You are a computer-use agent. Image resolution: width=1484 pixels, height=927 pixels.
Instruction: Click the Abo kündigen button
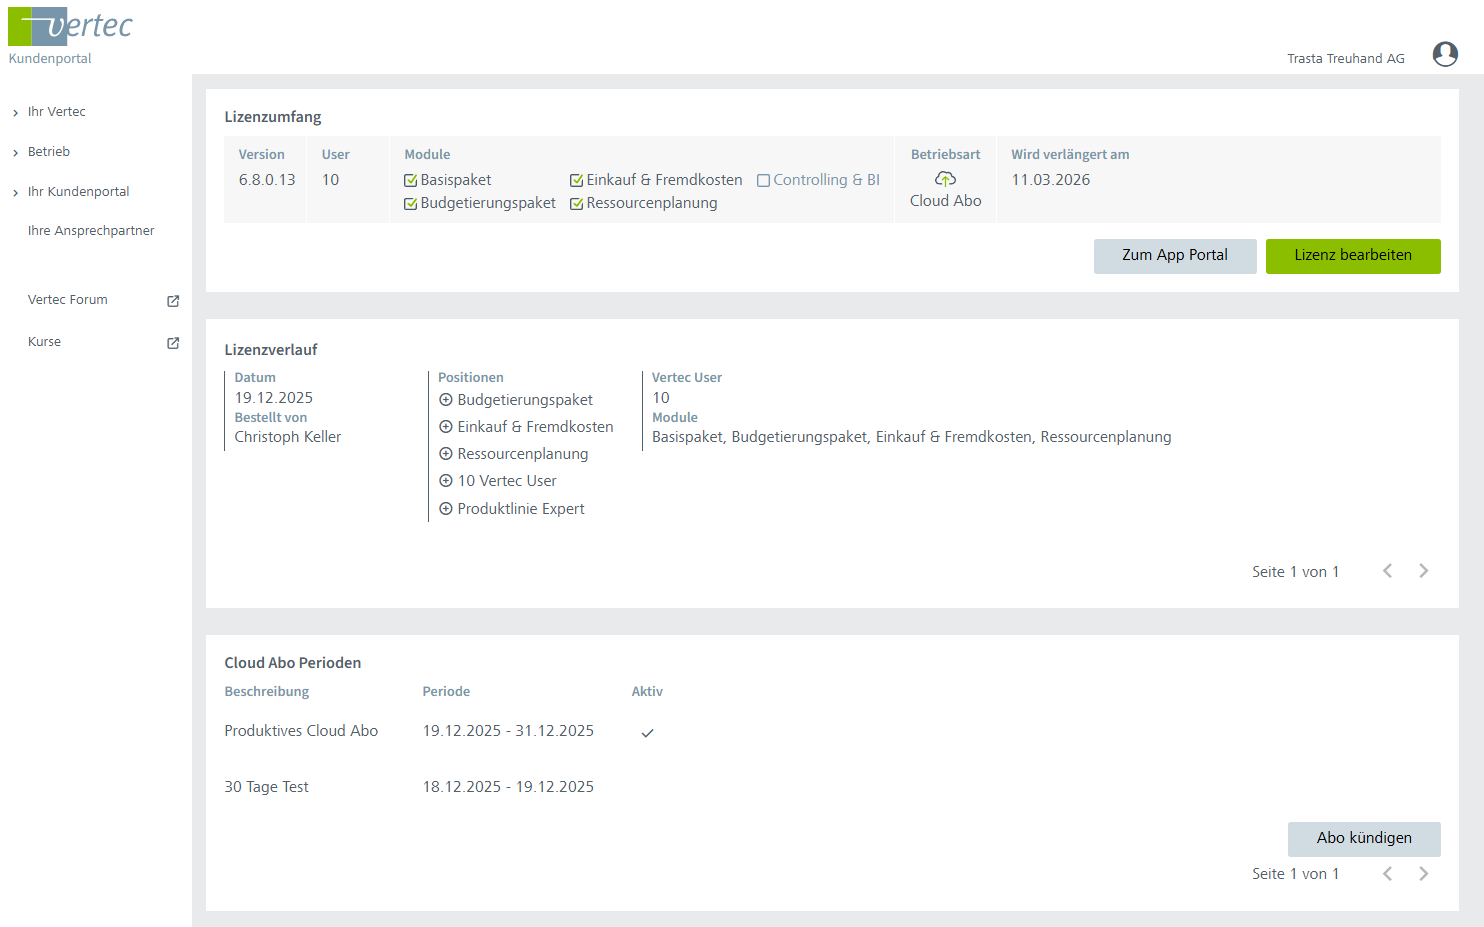(1363, 839)
